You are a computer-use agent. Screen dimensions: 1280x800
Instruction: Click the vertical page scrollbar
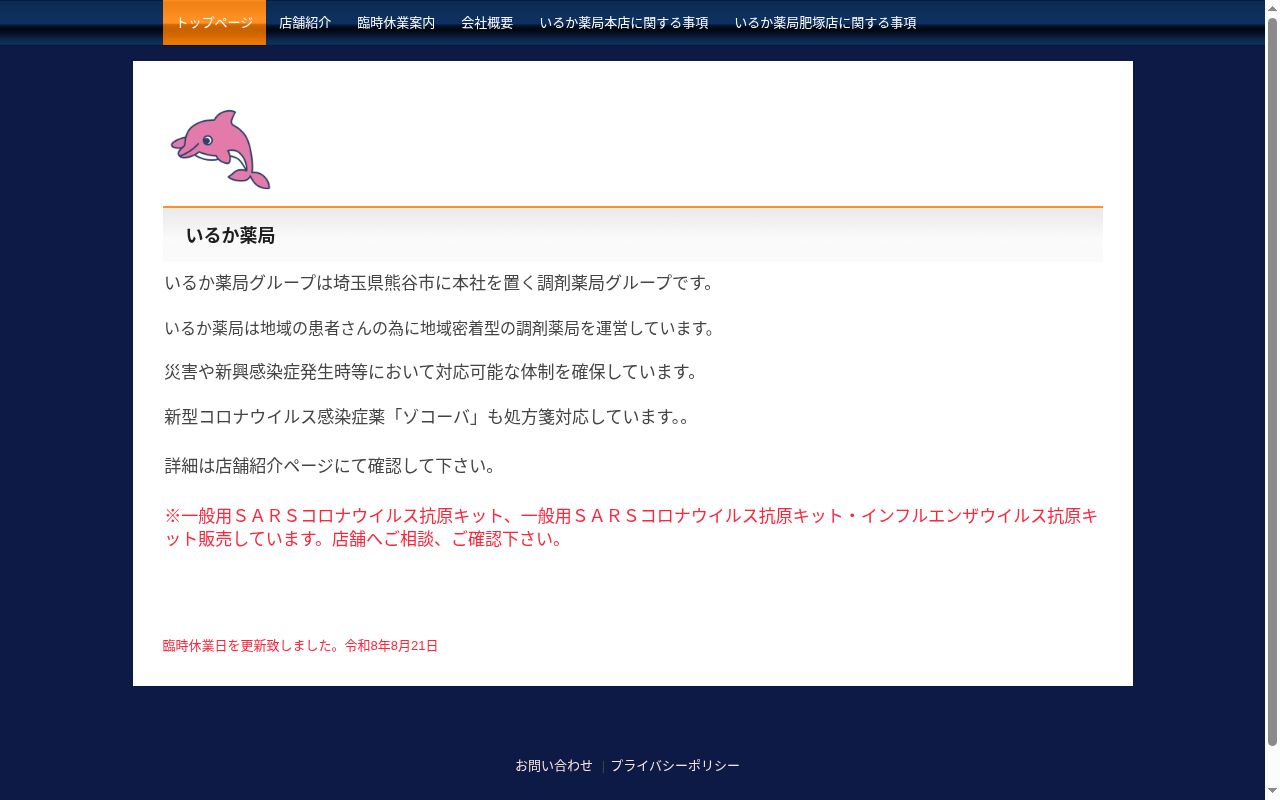coord(1272,380)
